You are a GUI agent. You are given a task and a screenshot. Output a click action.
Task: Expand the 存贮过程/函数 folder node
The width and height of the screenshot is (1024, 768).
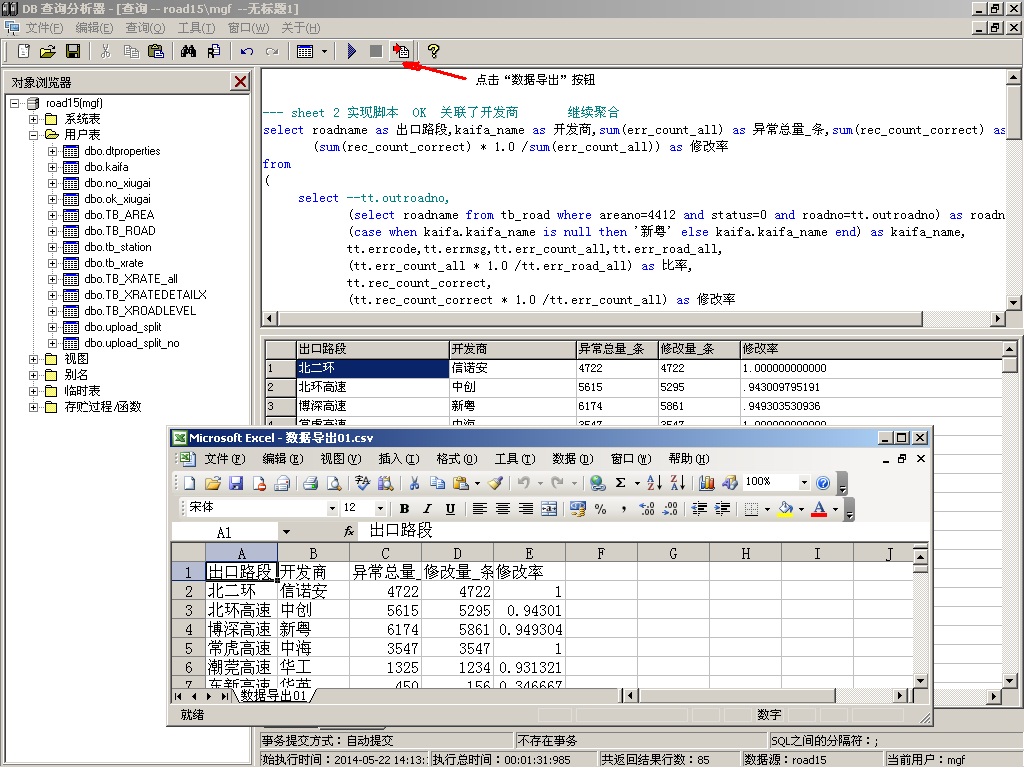point(33,408)
